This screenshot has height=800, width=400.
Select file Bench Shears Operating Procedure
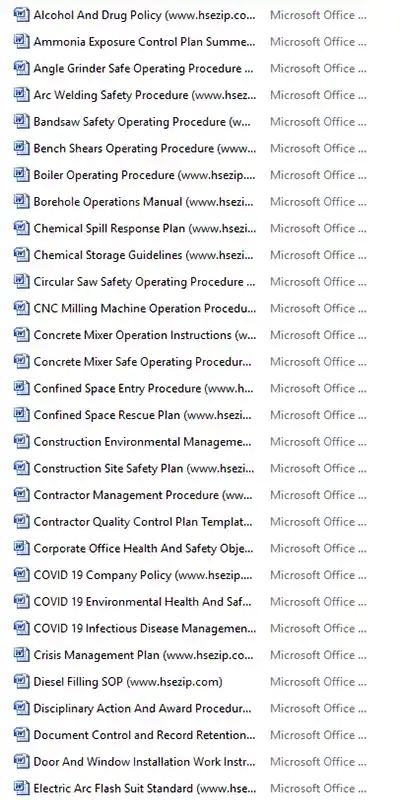pos(145,148)
